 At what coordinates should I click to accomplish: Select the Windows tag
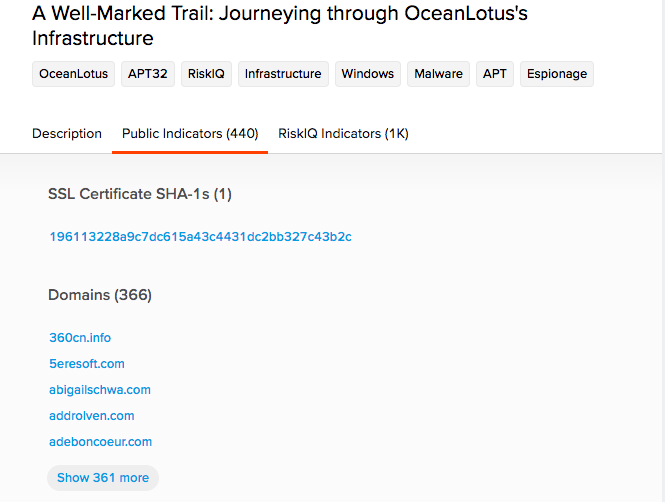click(x=368, y=74)
